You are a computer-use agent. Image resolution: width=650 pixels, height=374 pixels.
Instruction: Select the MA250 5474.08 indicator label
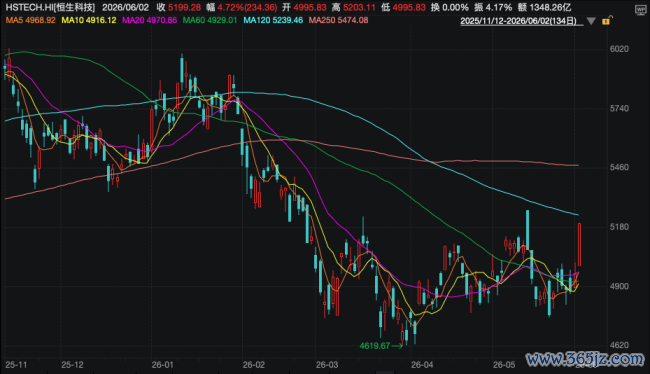tap(338, 20)
